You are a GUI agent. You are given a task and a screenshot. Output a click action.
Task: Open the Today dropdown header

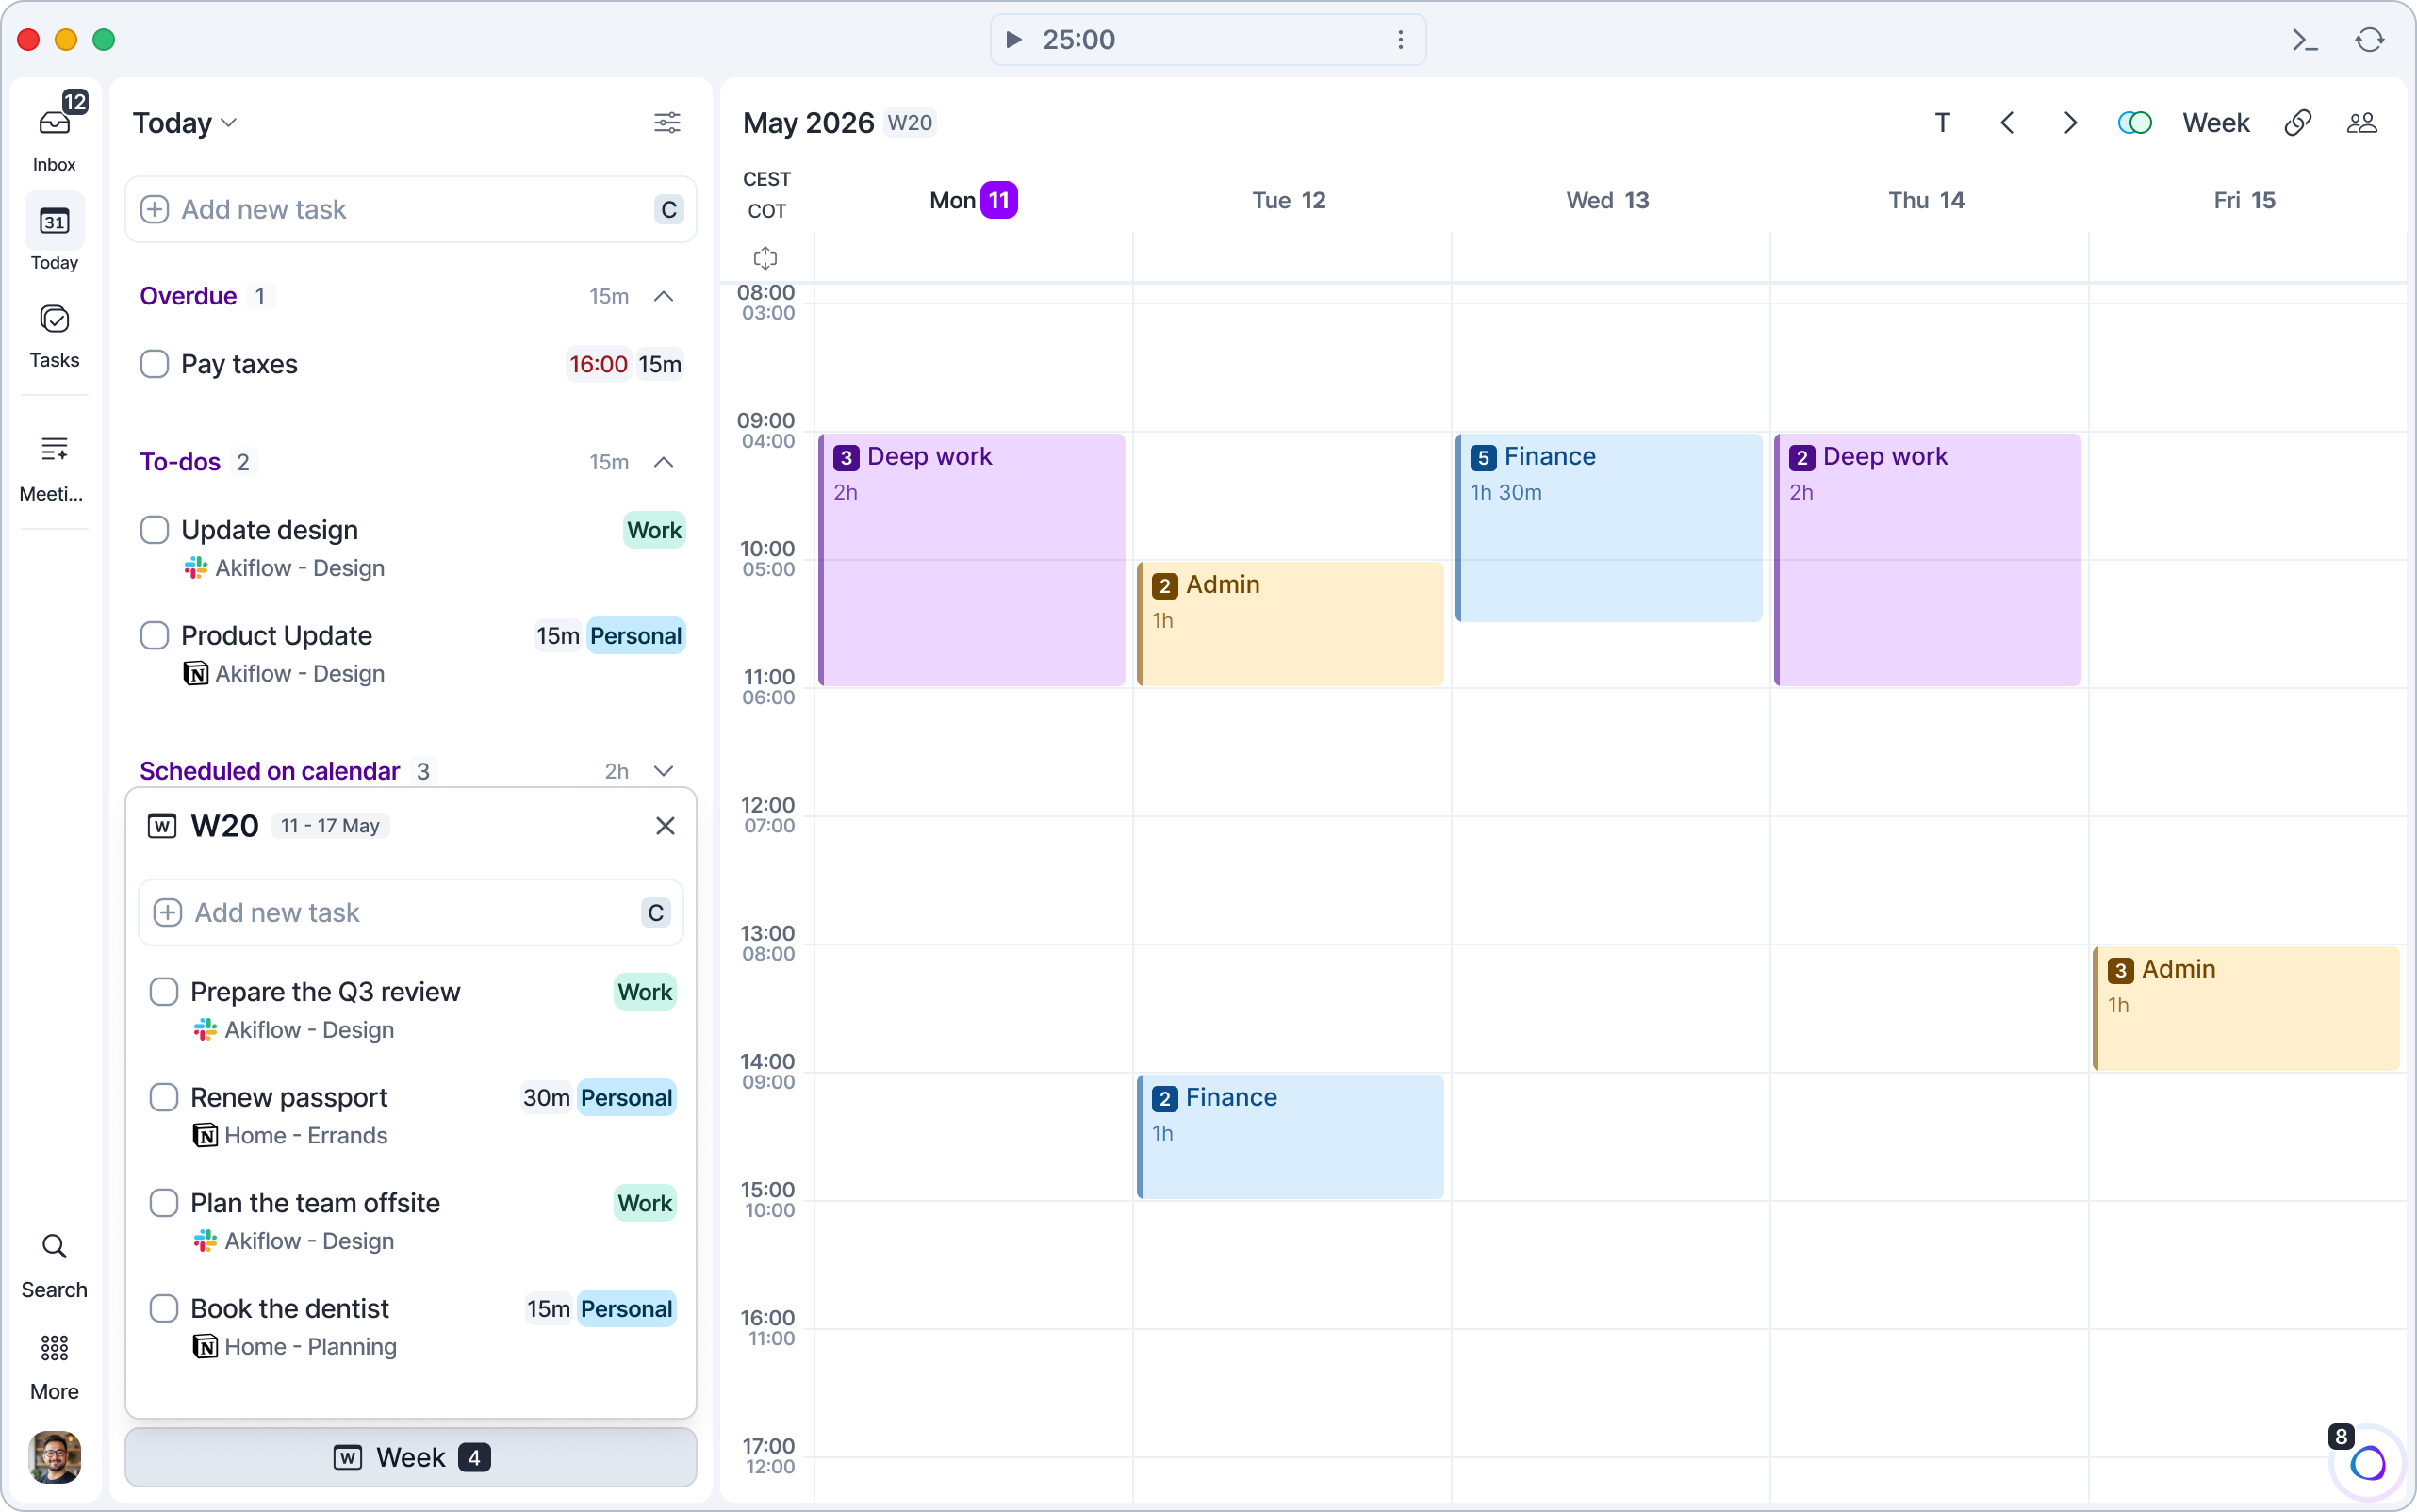click(184, 122)
